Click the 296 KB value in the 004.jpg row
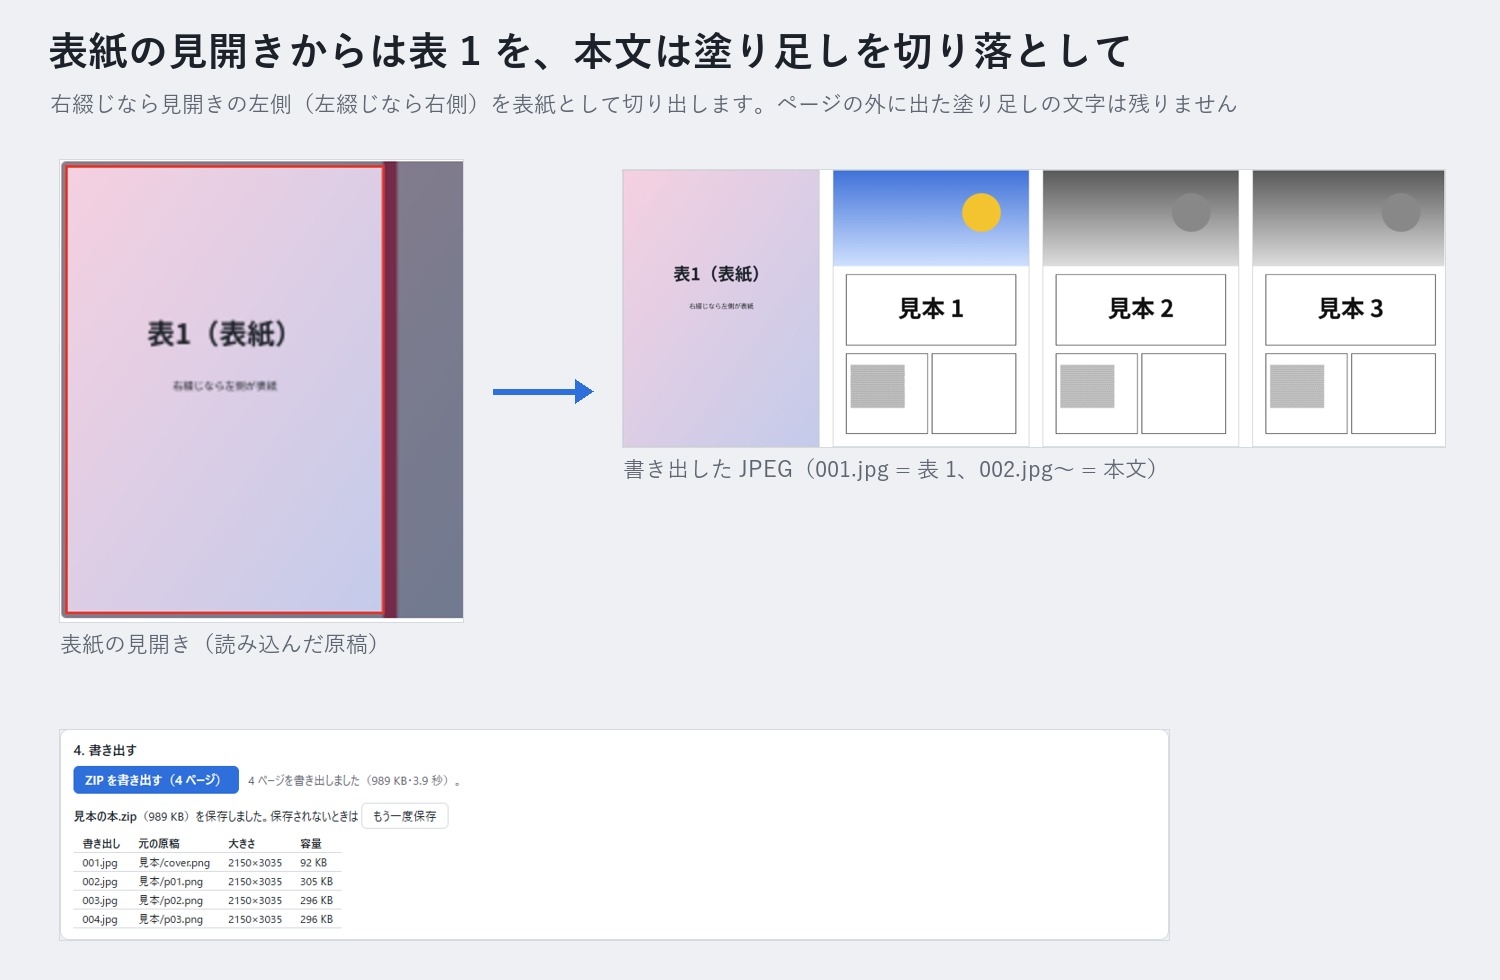This screenshot has height=980, width=1500. (x=317, y=920)
